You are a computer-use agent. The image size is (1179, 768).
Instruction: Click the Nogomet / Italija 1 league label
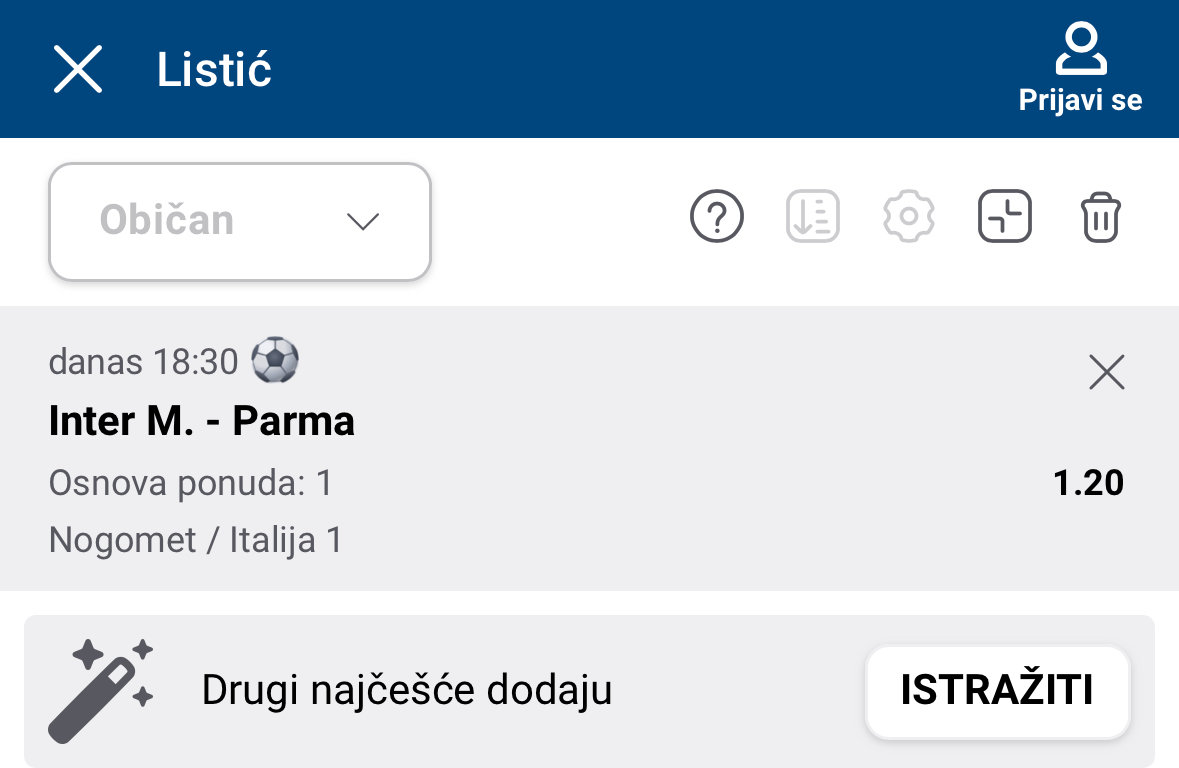point(196,541)
